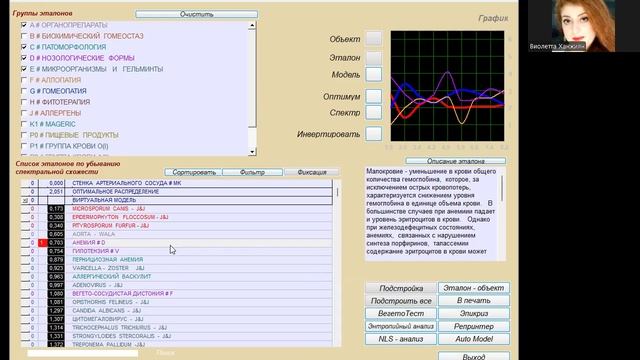Screen dimensions: 640x360
Task: Toggle the Объект graph box
Action: pos(373,39)
